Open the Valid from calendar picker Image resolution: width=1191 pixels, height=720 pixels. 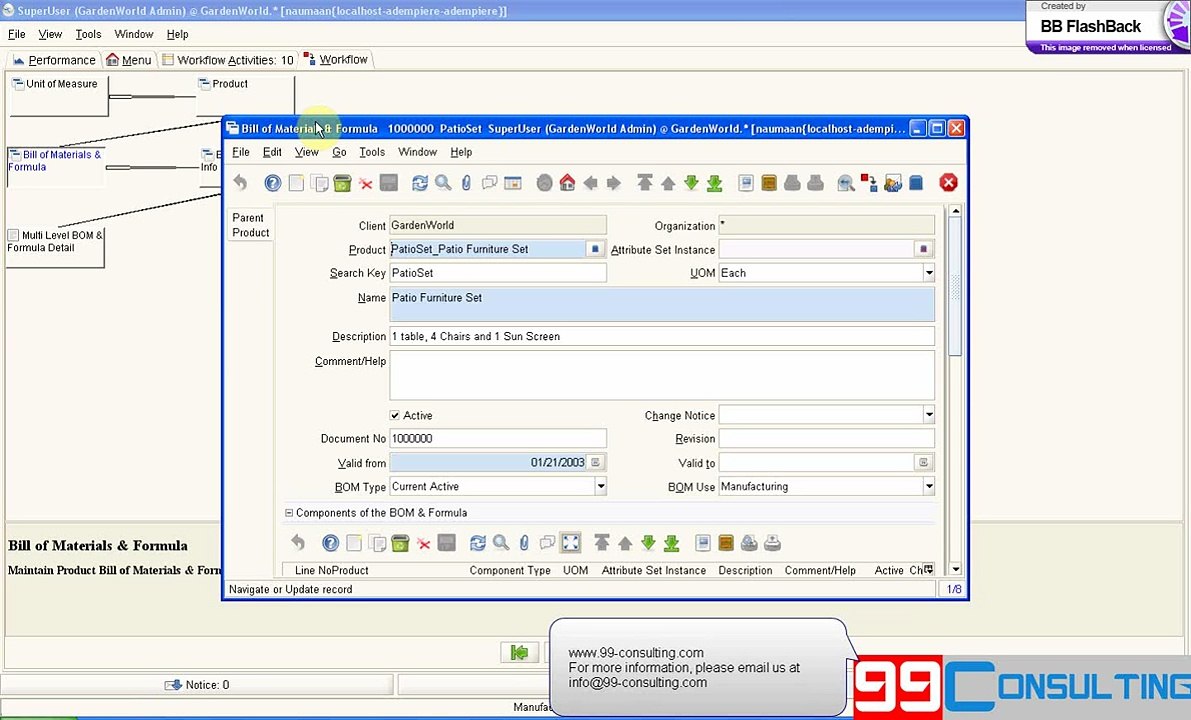pyautogui.click(x=596, y=463)
